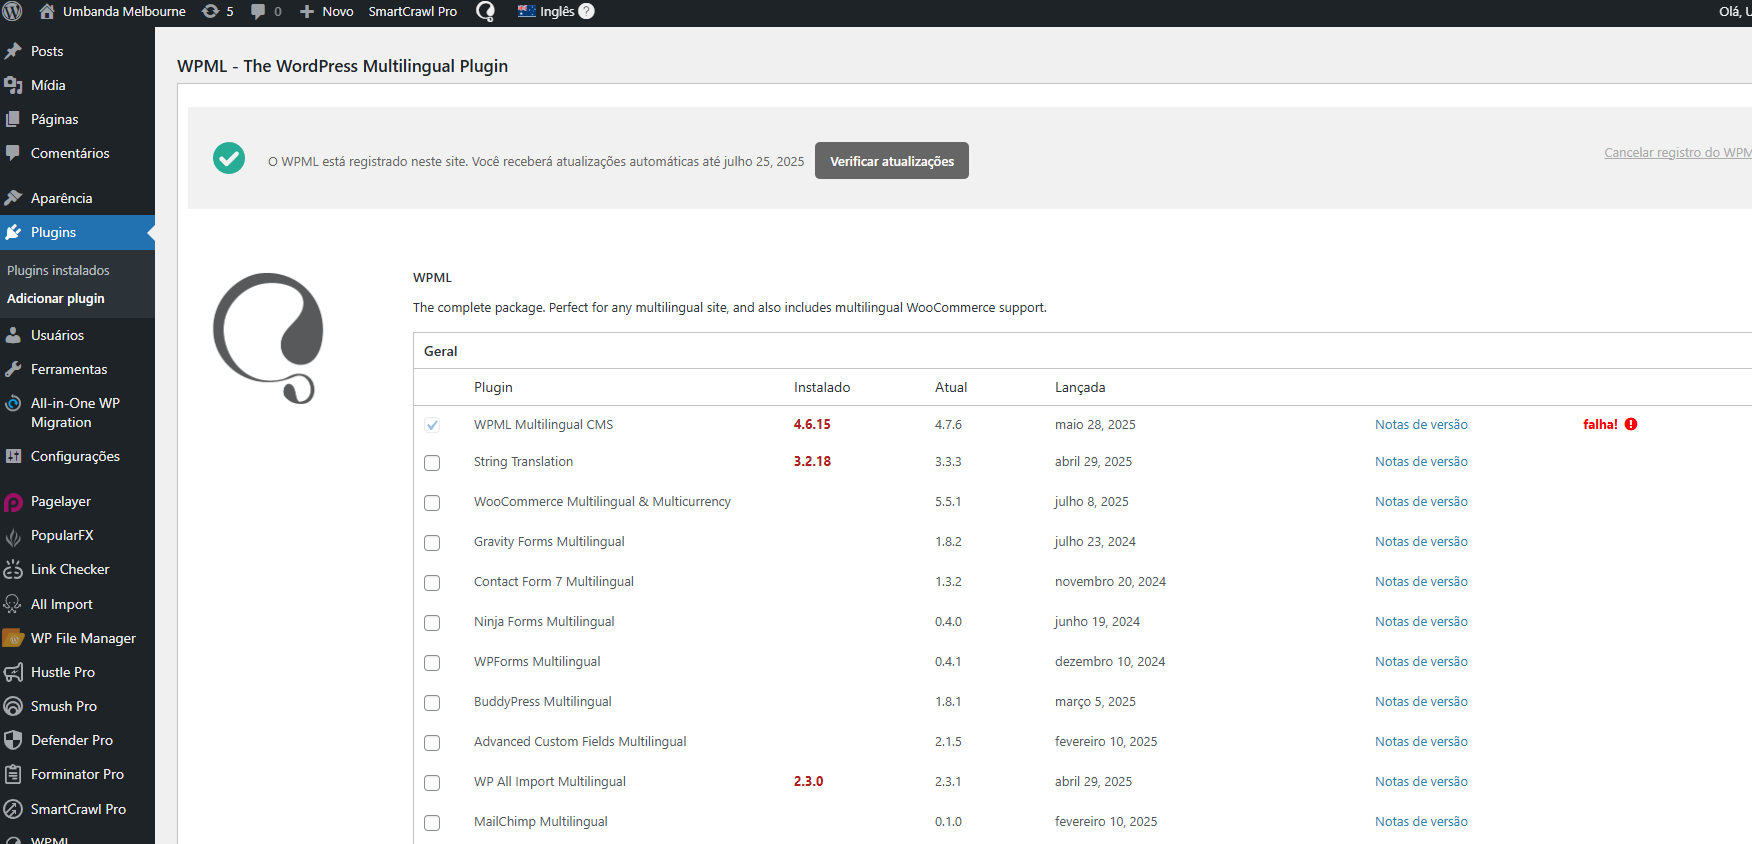This screenshot has height=844, width=1752.
Task: Open the WPML logo icon in the admin bar
Action: tap(485, 12)
